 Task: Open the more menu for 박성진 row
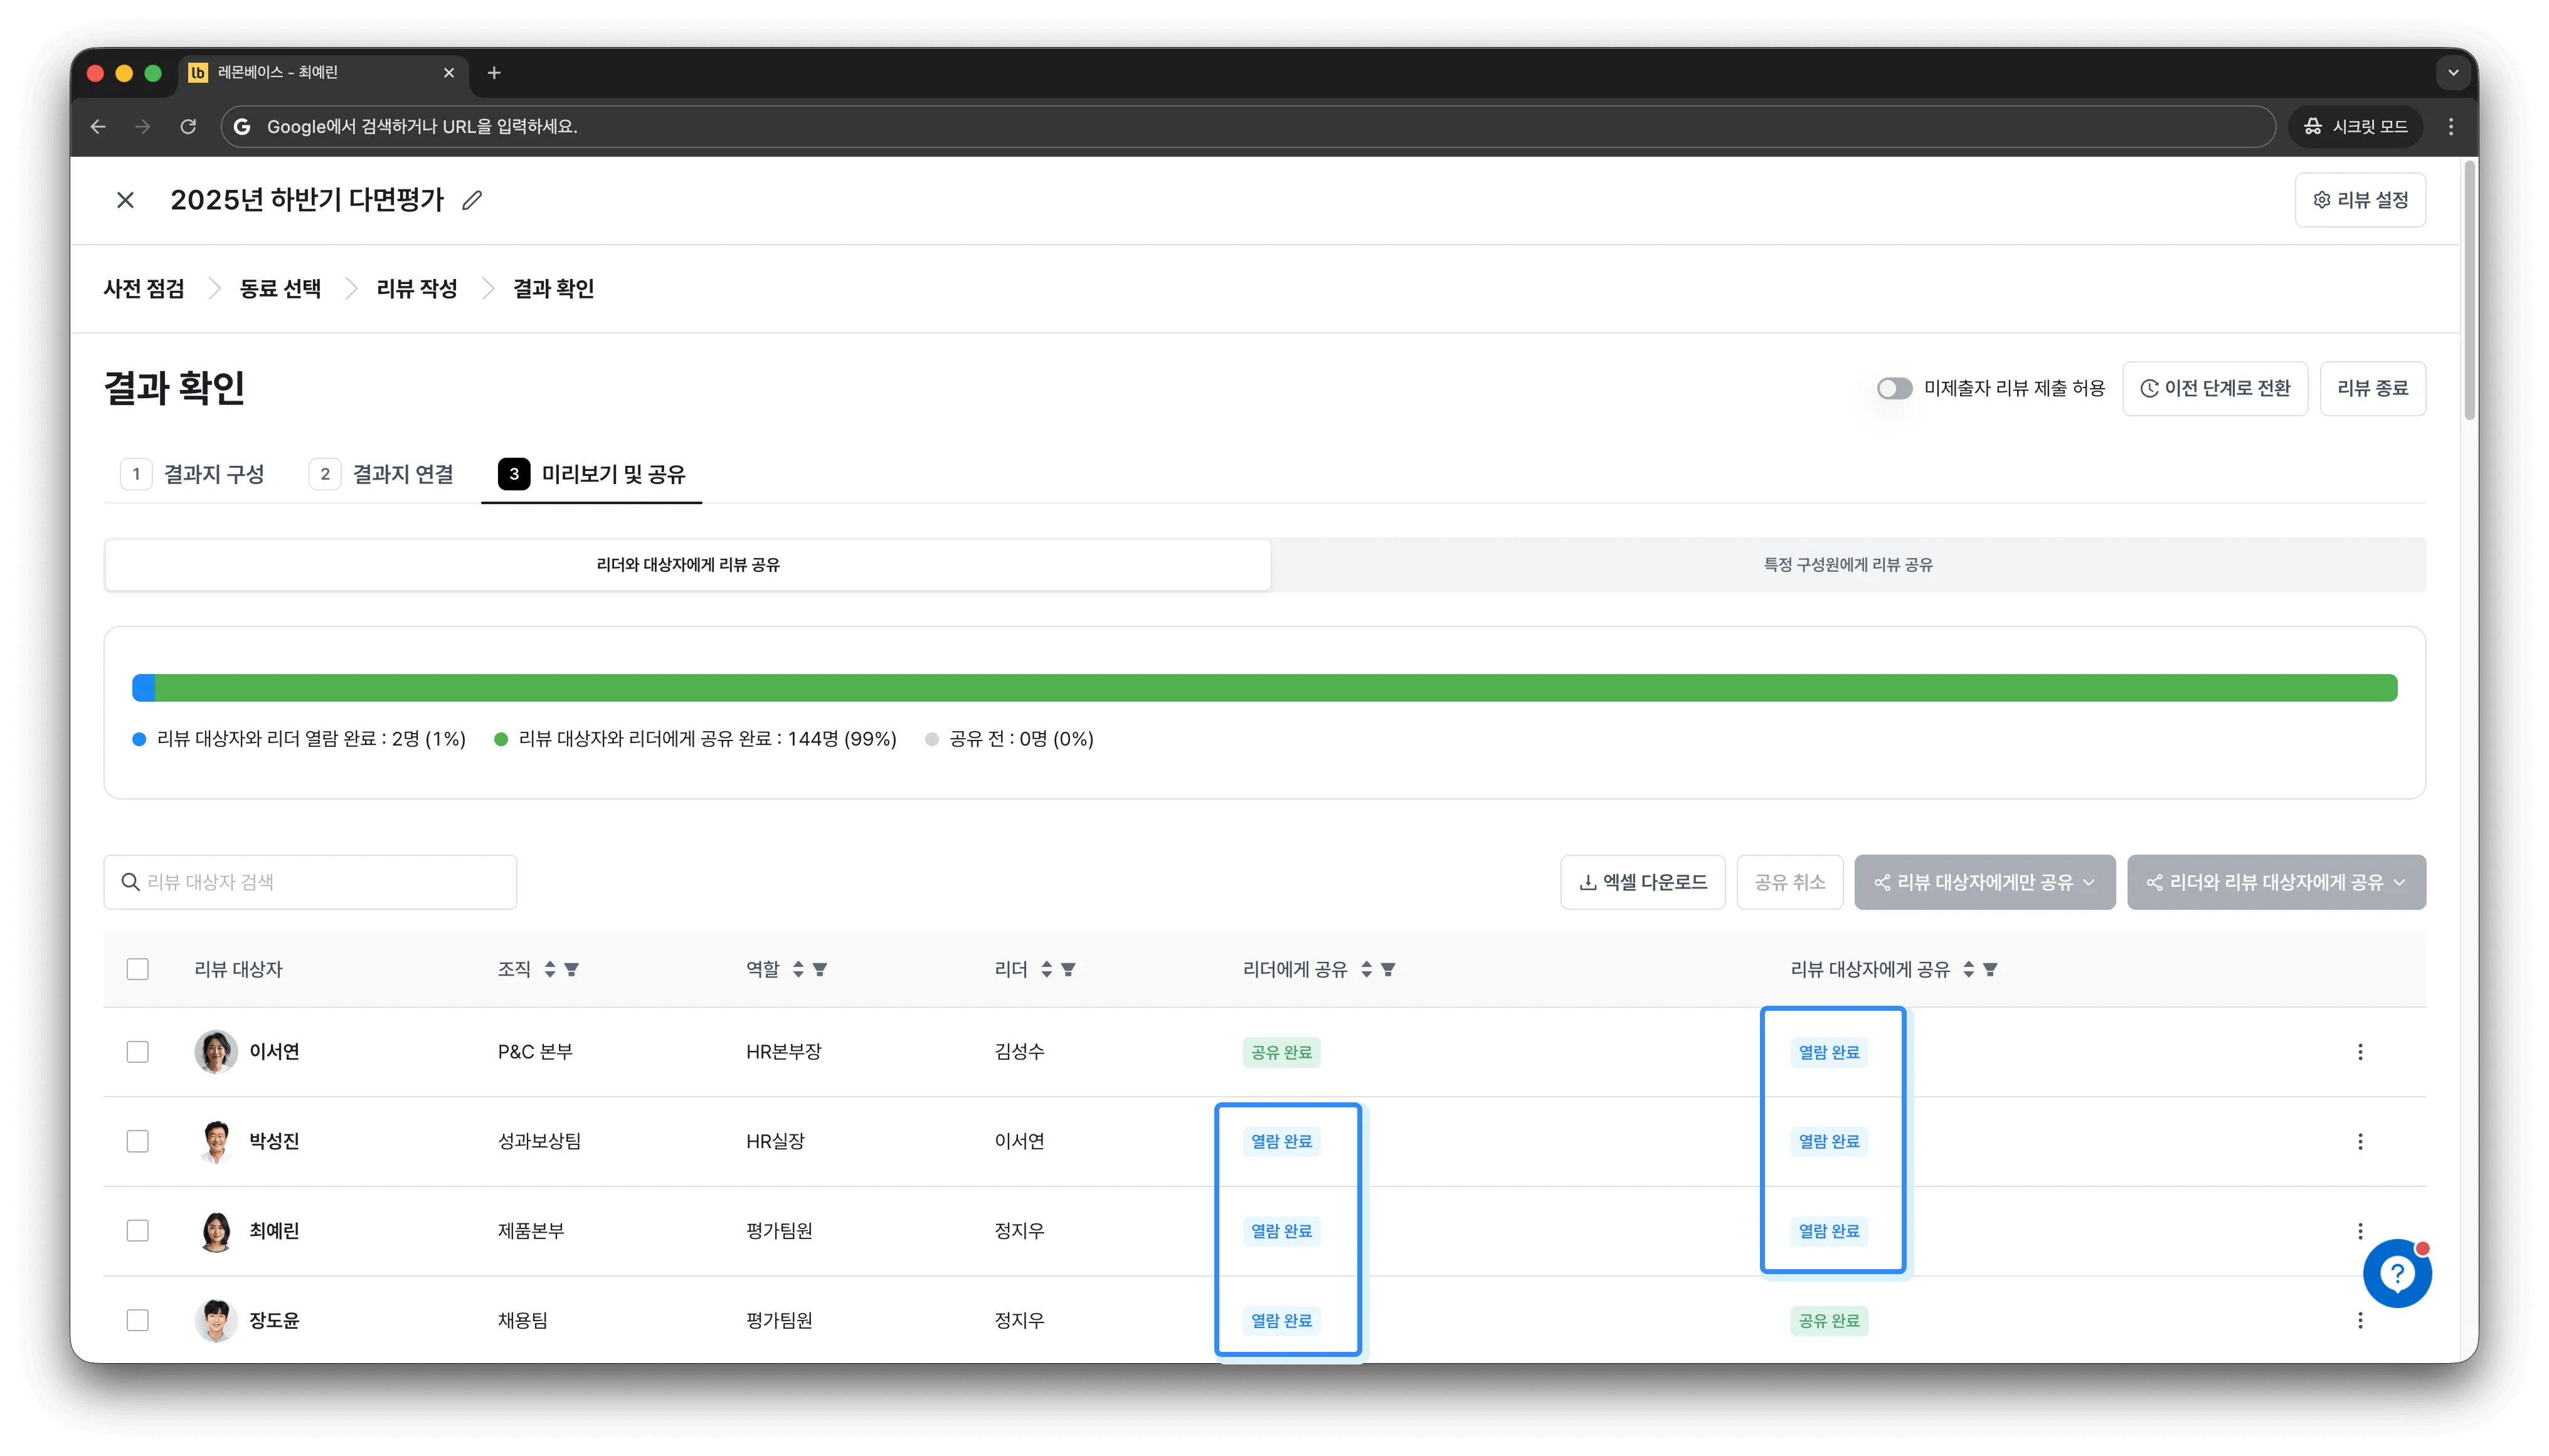coord(2360,1141)
